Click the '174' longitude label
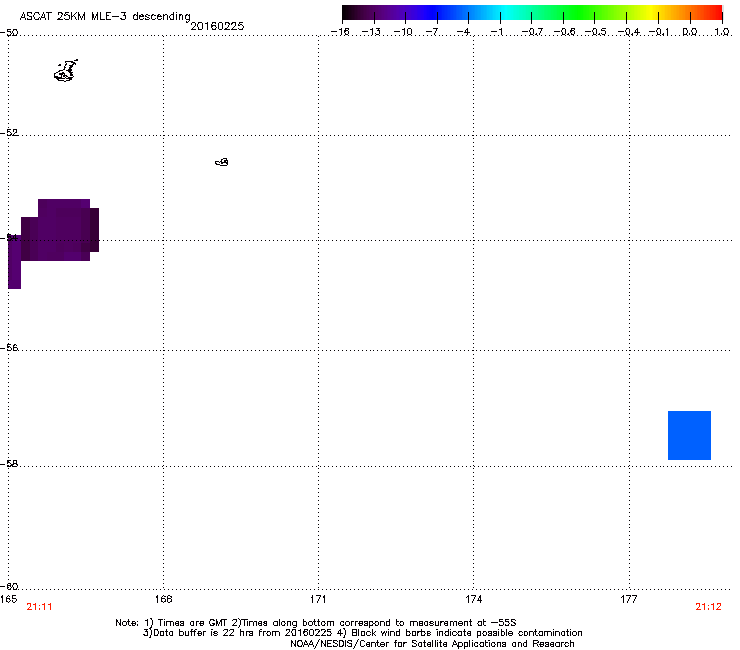The width and height of the screenshot is (740, 650). point(473,599)
